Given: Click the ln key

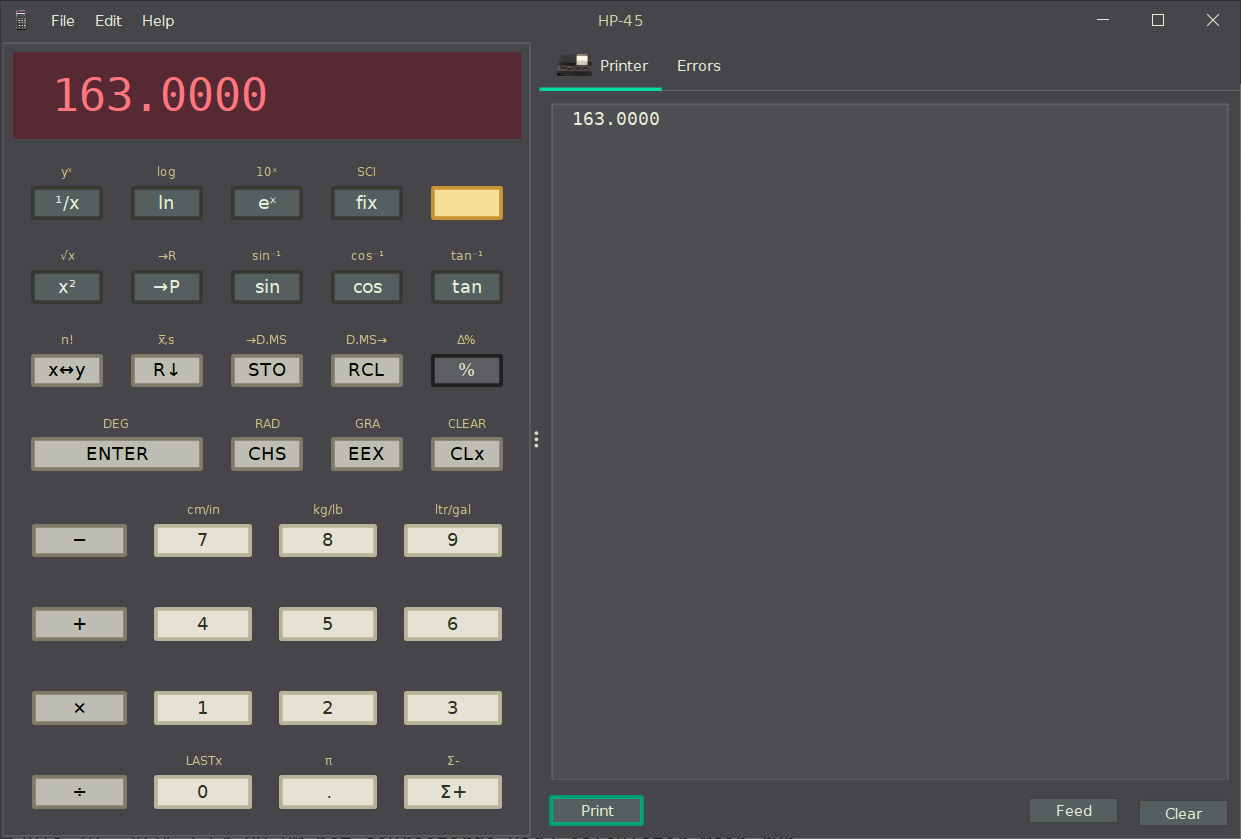Looking at the screenshot, I should tap(167, 203).
